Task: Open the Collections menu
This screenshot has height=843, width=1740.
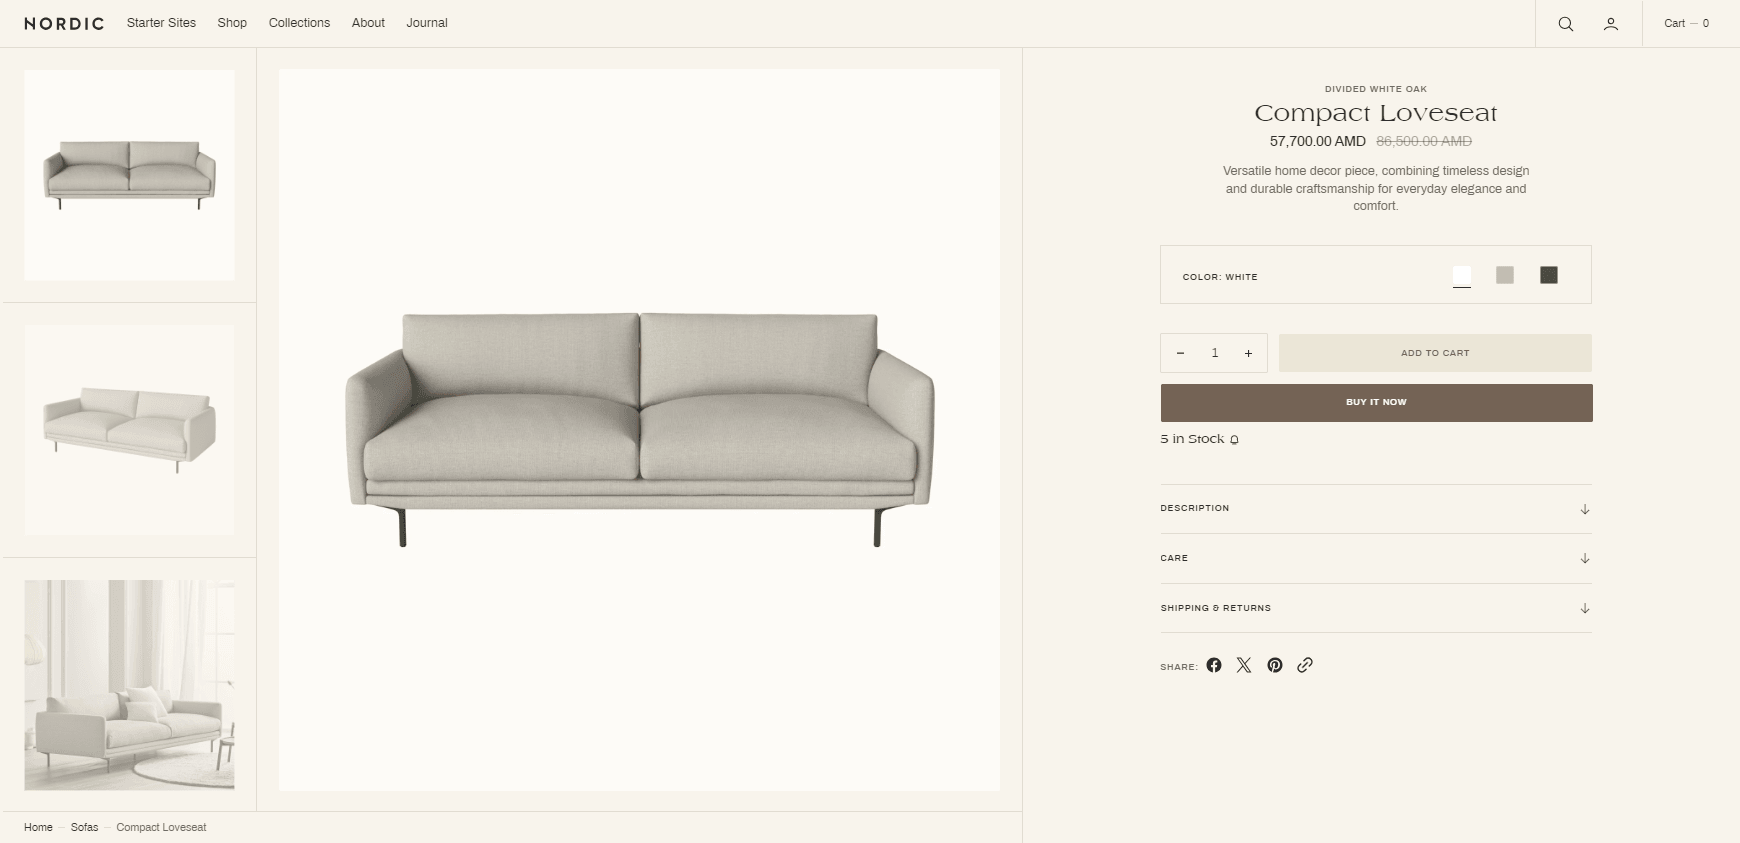Action: pos(299,23)
